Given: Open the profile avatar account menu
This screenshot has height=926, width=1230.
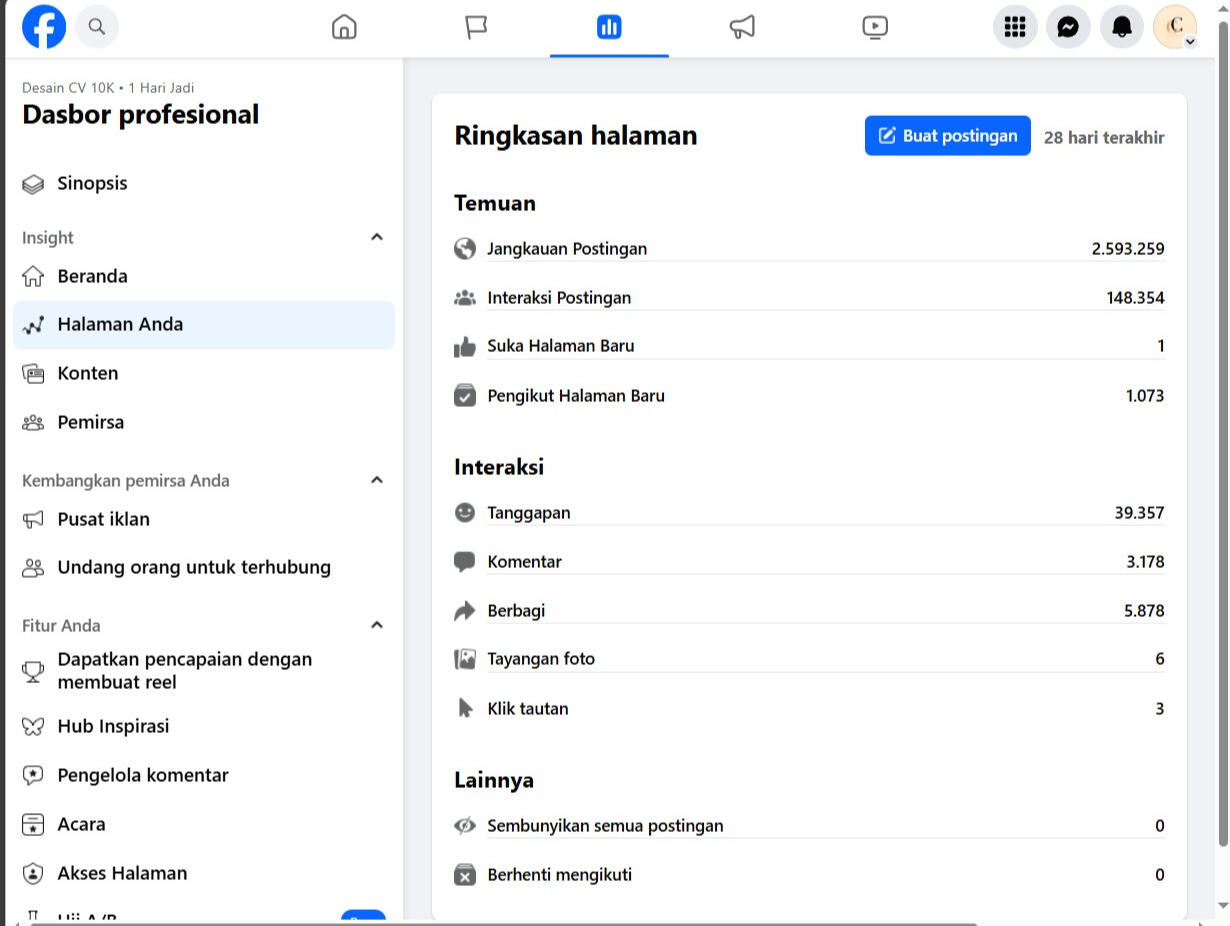Looking at the screenshot, I should pos(1175,27).
